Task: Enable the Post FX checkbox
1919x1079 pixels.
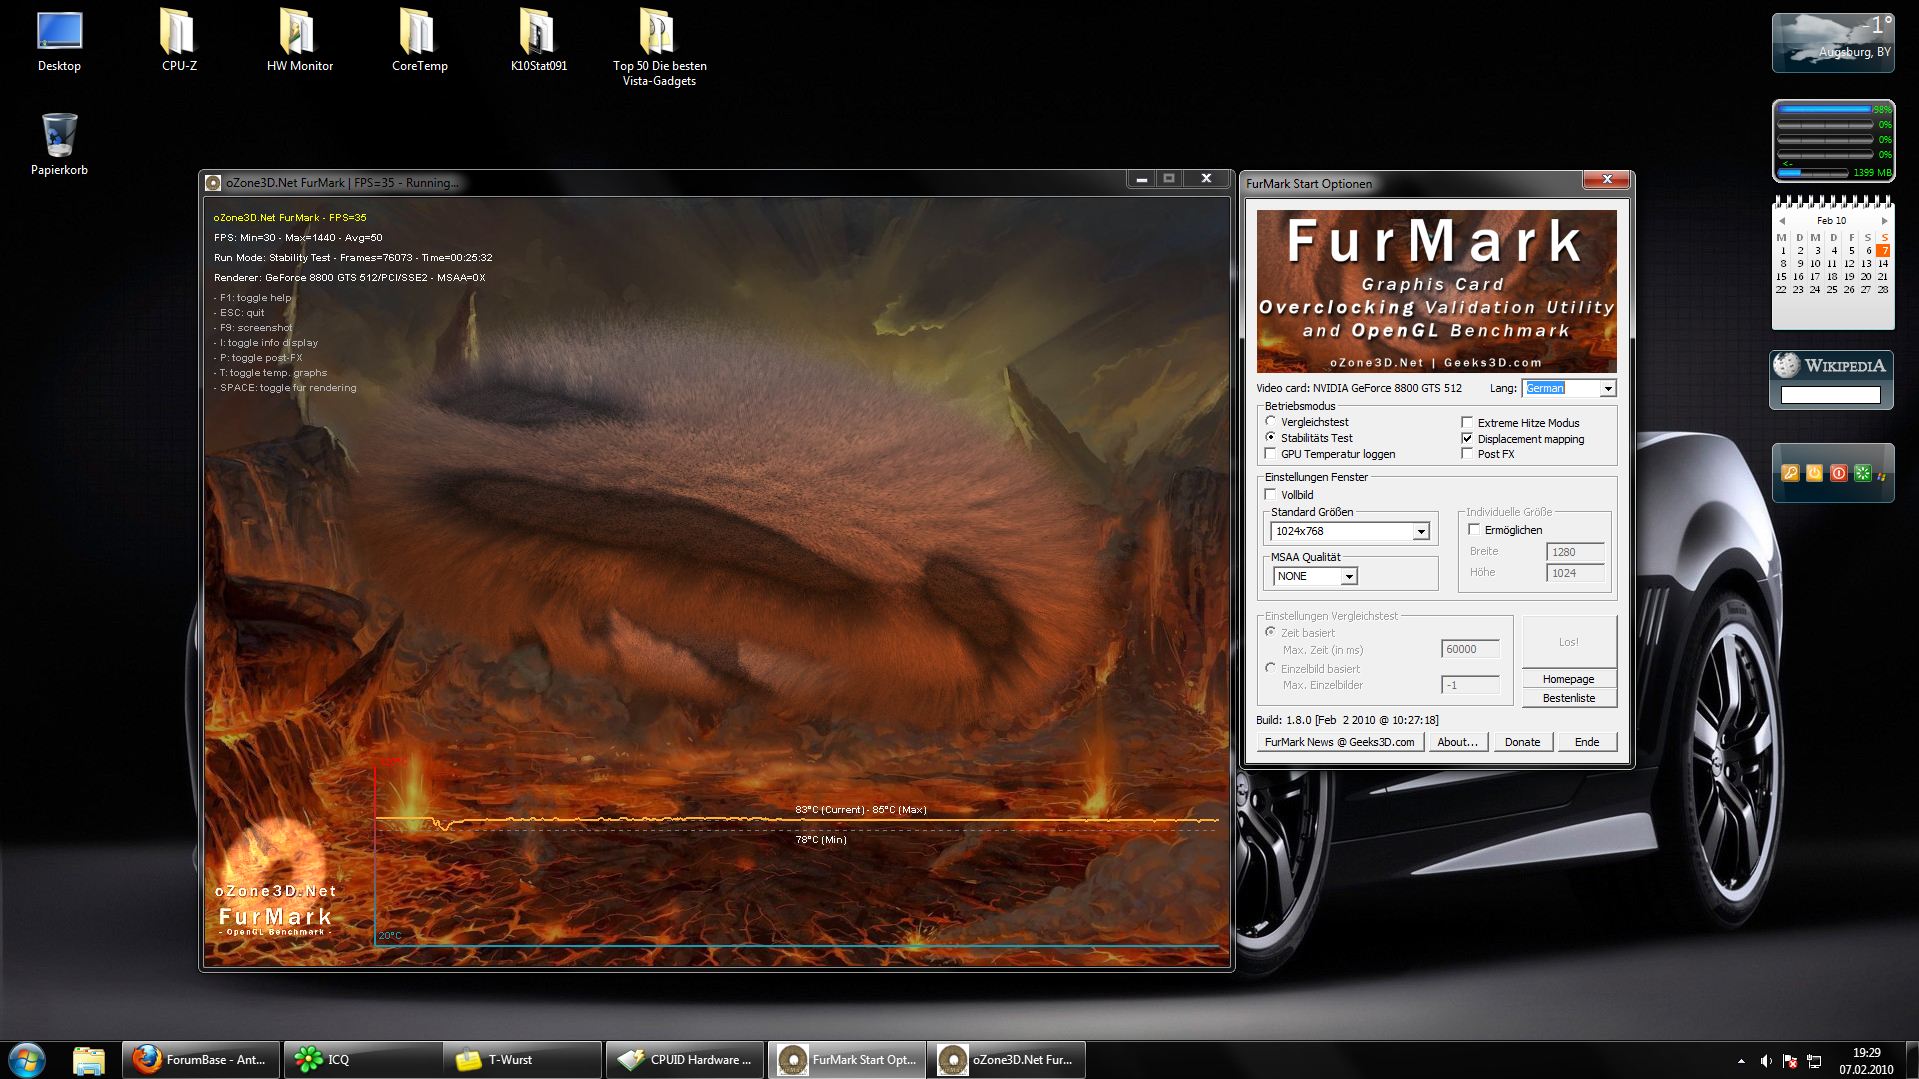Action: pyautogui.click(x=1467, y=454)
